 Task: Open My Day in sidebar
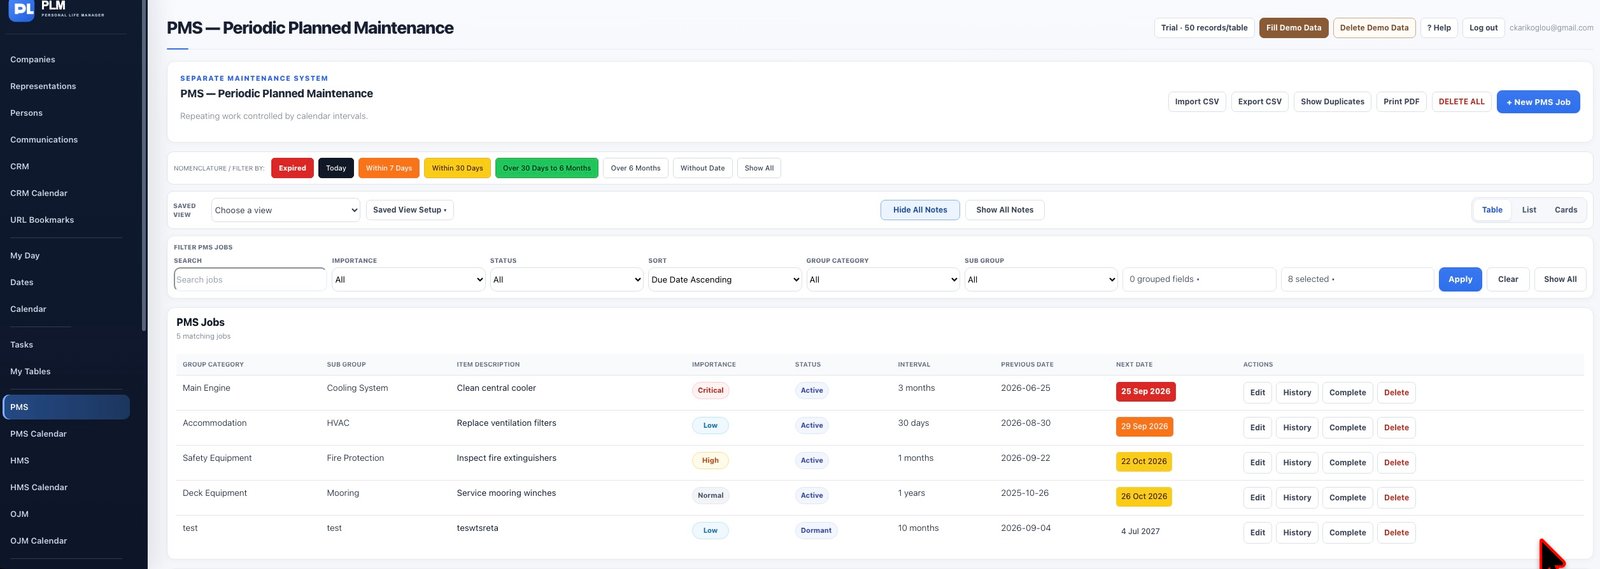[25, 256]
